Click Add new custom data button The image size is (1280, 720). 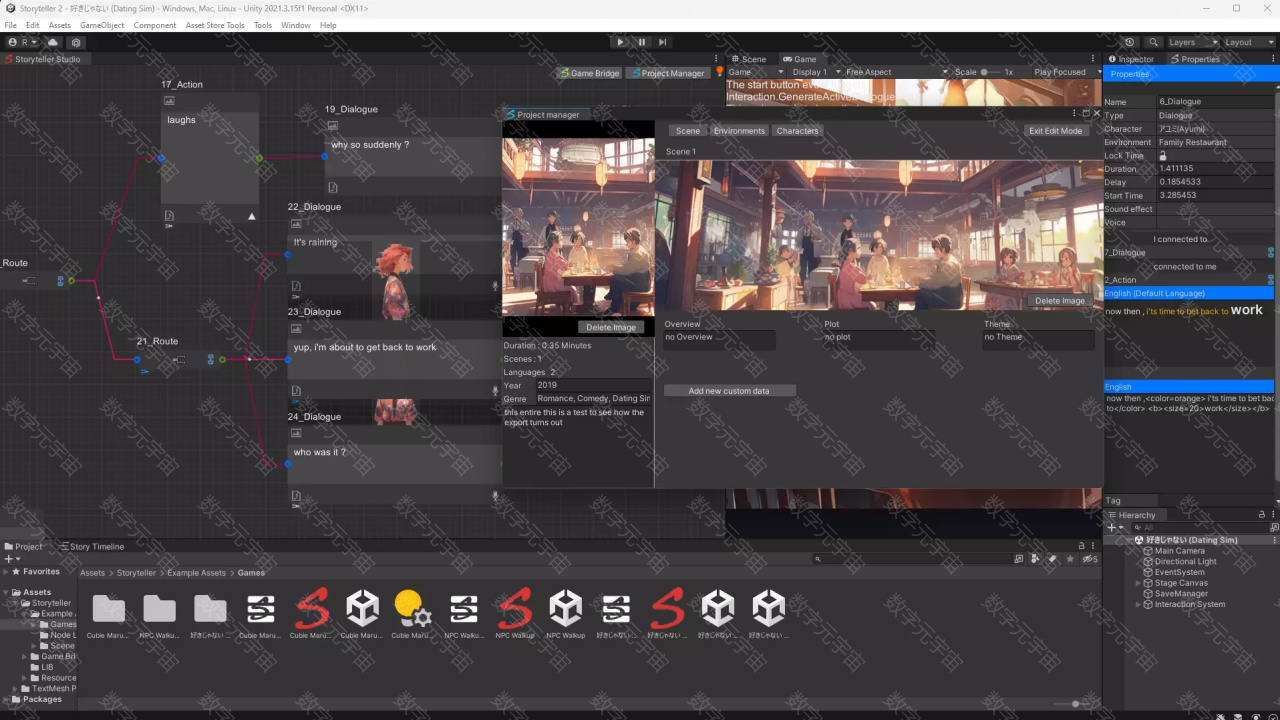729,391
